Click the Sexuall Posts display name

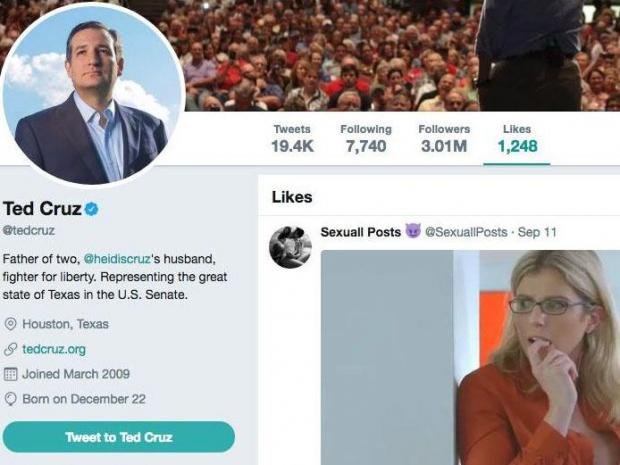[x=360, y=232]
